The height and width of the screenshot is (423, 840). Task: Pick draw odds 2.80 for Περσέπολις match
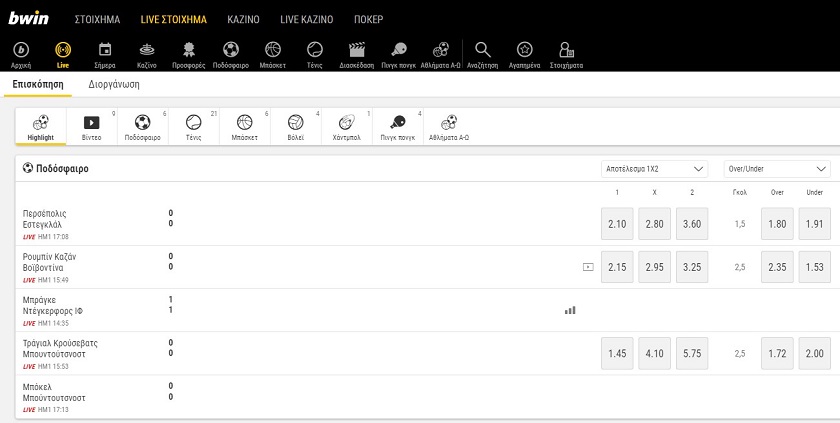pos(655,224)
